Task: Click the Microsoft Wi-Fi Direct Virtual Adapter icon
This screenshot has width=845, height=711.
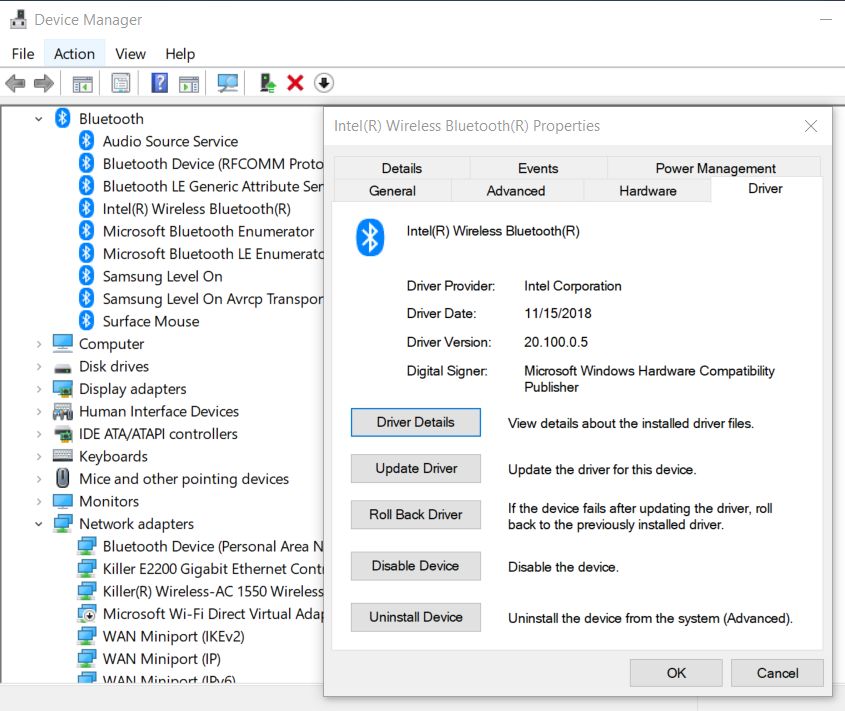Action: pos(86,613)
